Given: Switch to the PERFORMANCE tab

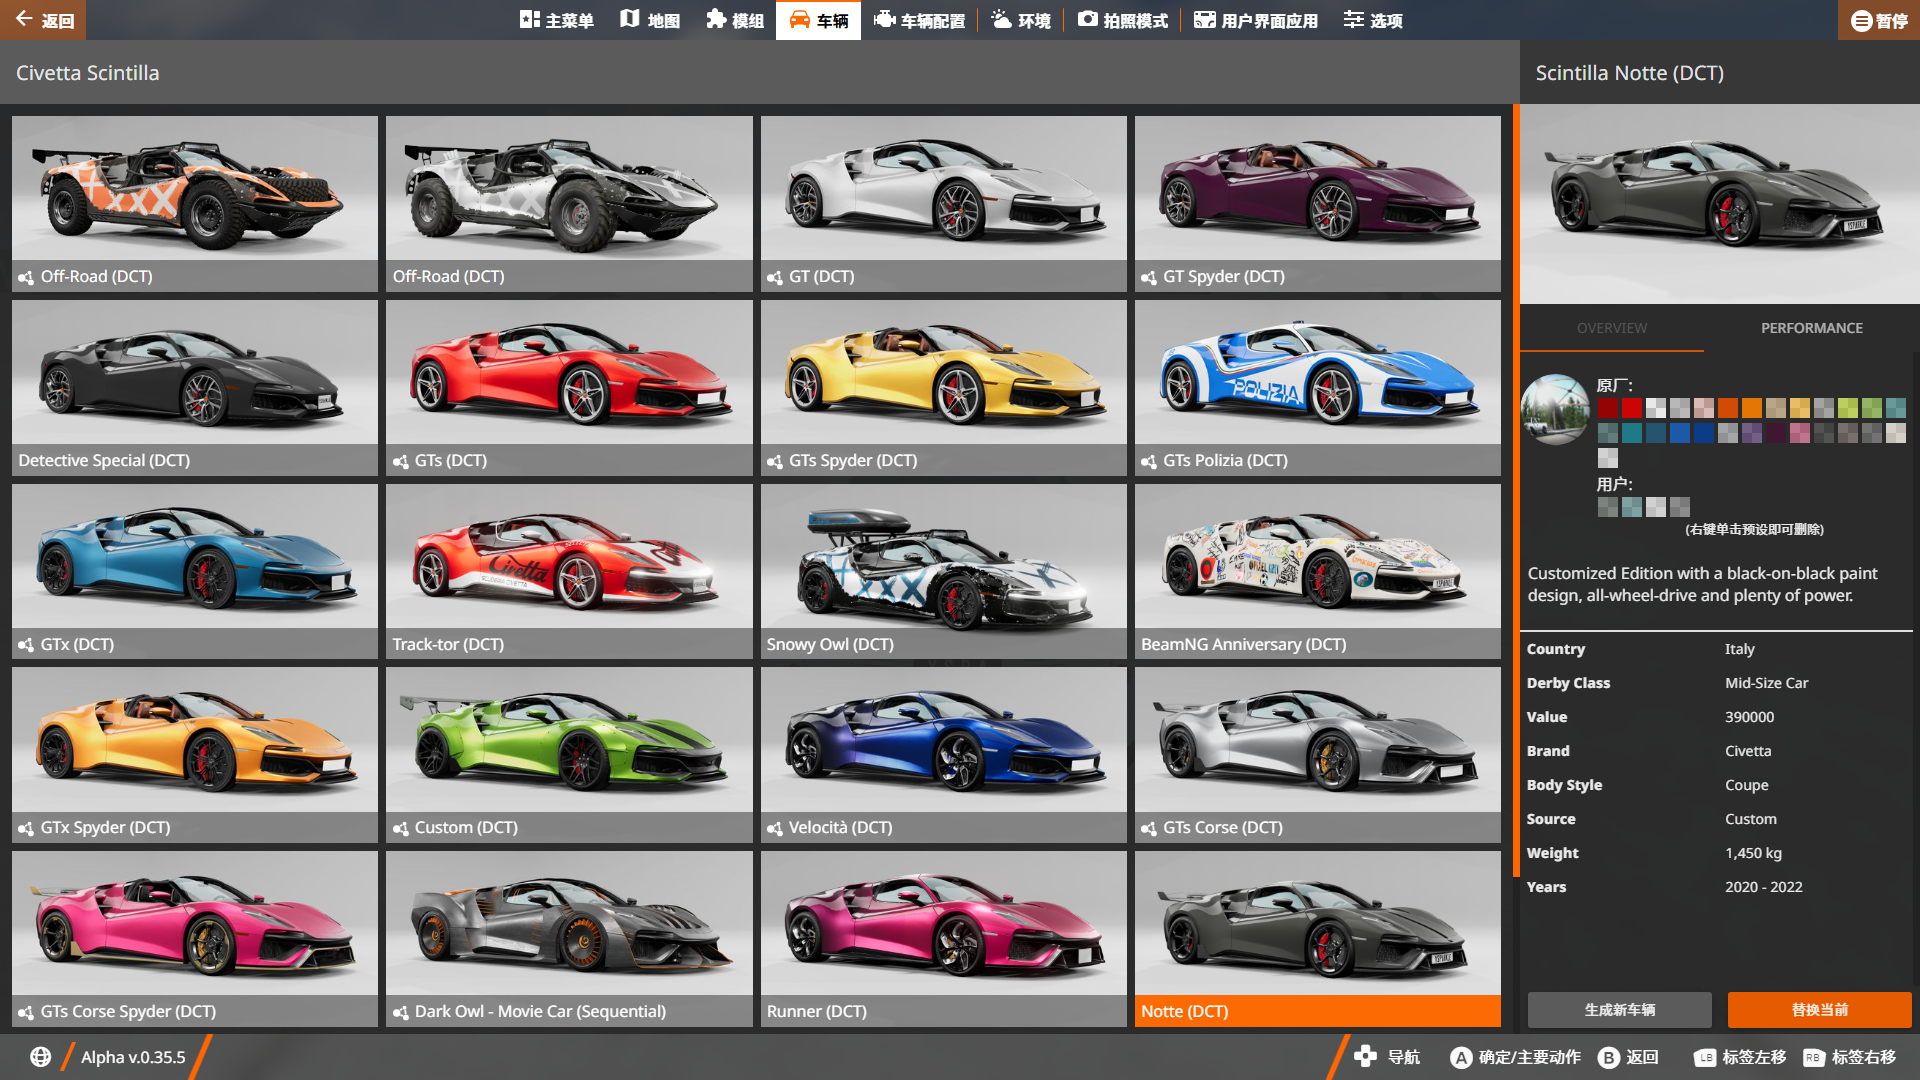Looking at the screenshot, I should pyautogui.click(x=1812, y=328).
